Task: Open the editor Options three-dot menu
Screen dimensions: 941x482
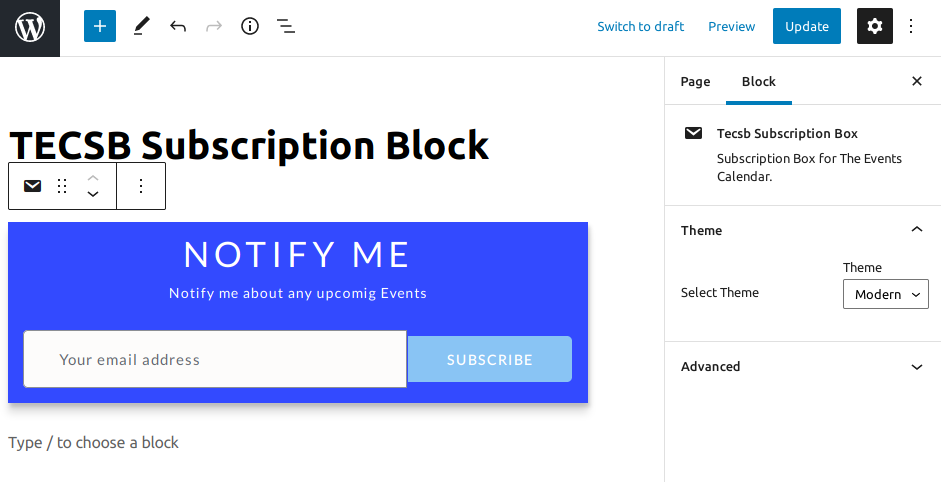Action: pyautogui.click(x=911, y=27)
